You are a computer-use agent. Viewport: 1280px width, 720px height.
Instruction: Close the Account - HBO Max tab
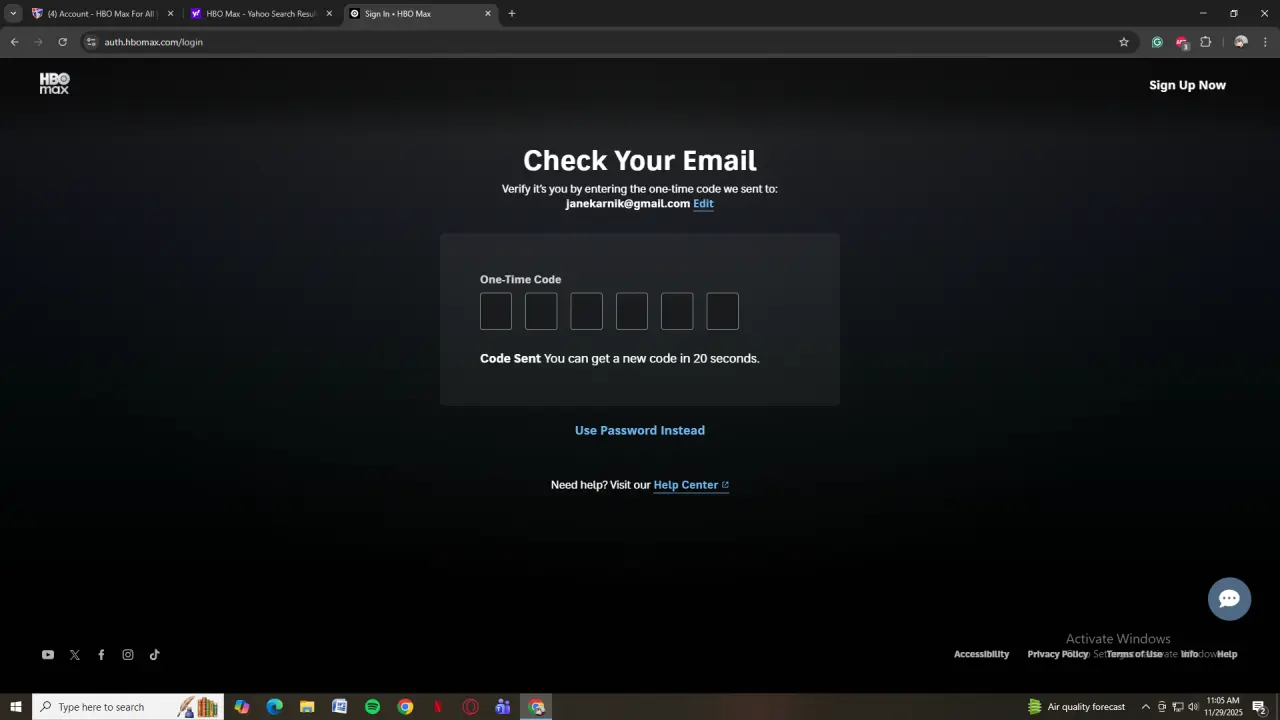pyautogui.click(x=170, y=14)
